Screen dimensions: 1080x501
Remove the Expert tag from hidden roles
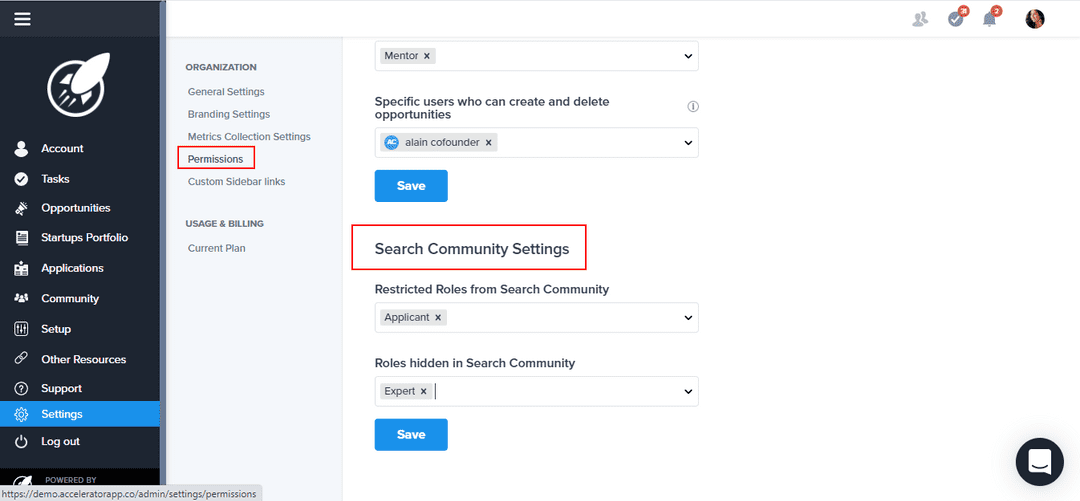[x=423, y=391]
